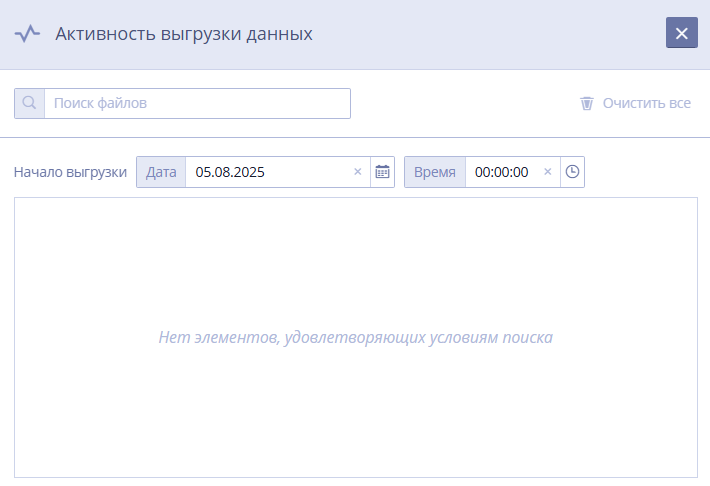710x486 pixels.
Task: Click "Нет элементов" empty list message
Action: (355, 337)
